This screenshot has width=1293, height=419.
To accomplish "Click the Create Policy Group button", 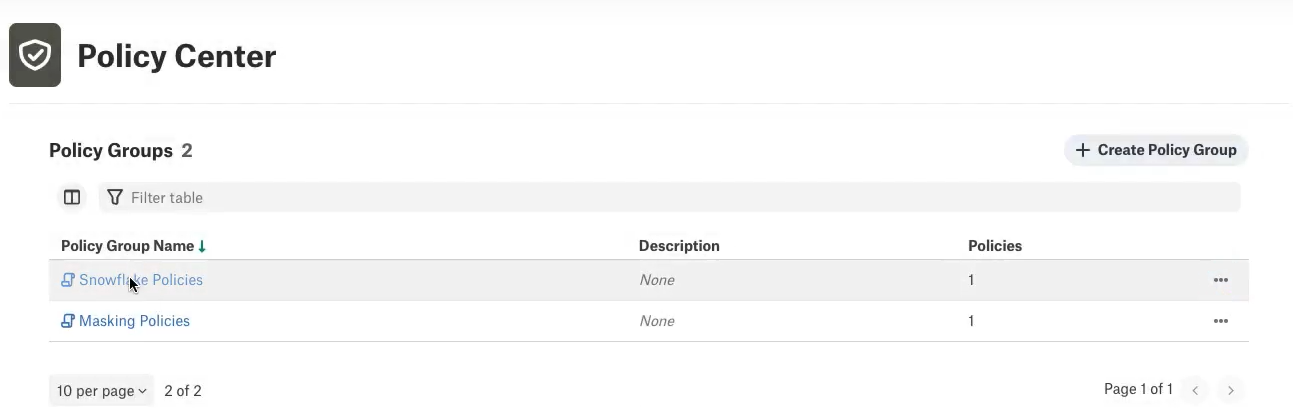I will 1156,150.
